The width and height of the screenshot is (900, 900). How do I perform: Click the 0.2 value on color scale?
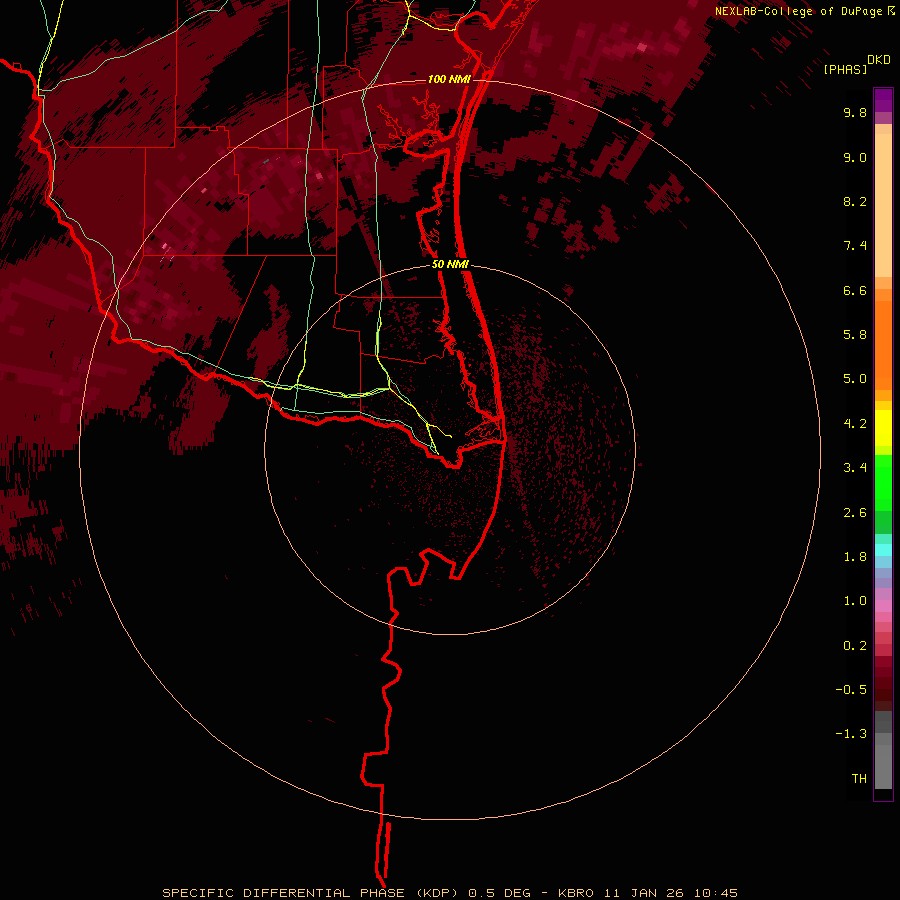(x=855, y=646)
